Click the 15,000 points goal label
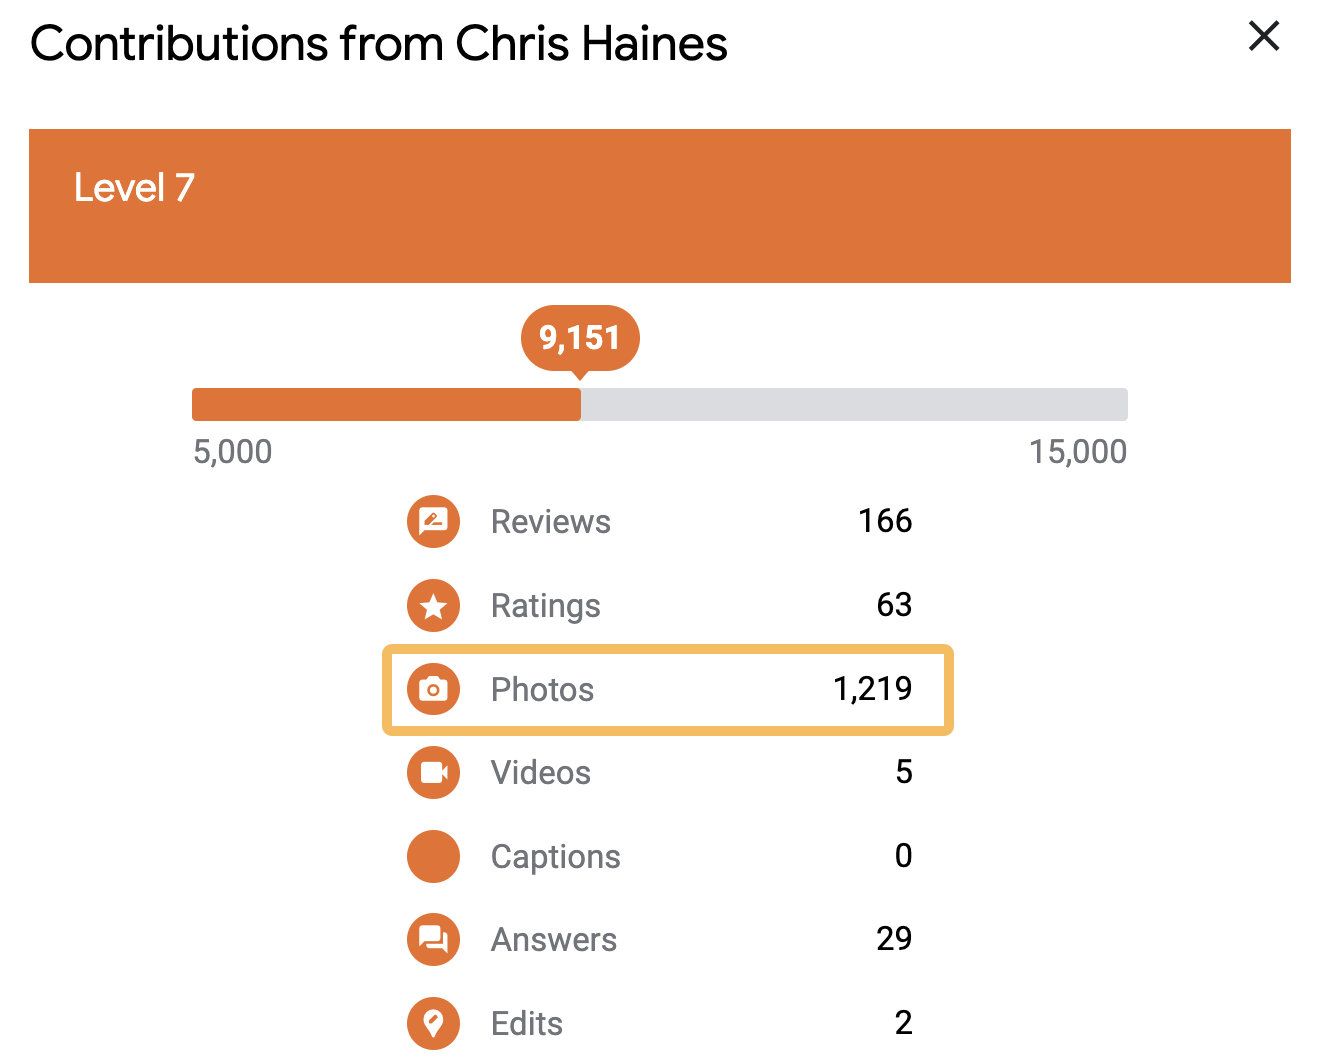Viewport: 1320px width, 1056px height. 1078,452
